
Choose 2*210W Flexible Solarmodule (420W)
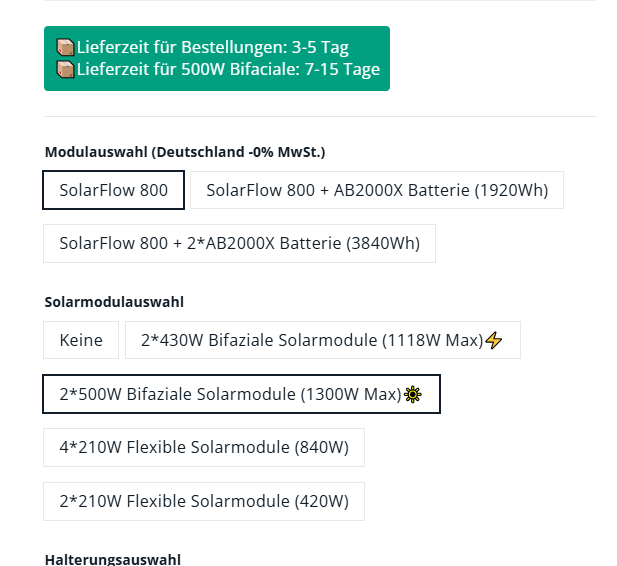click(x=203, y=501)
